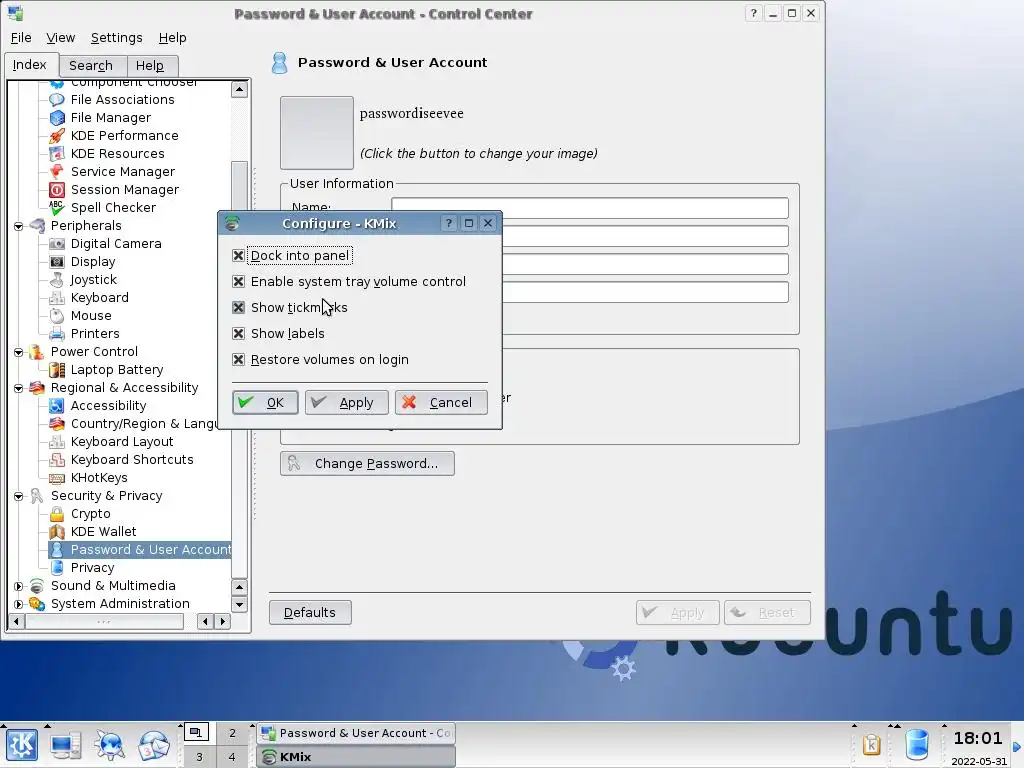Click the KMix taskbar entry
The height and width of the screenshot is (768, 1024).
coord(356,757)
